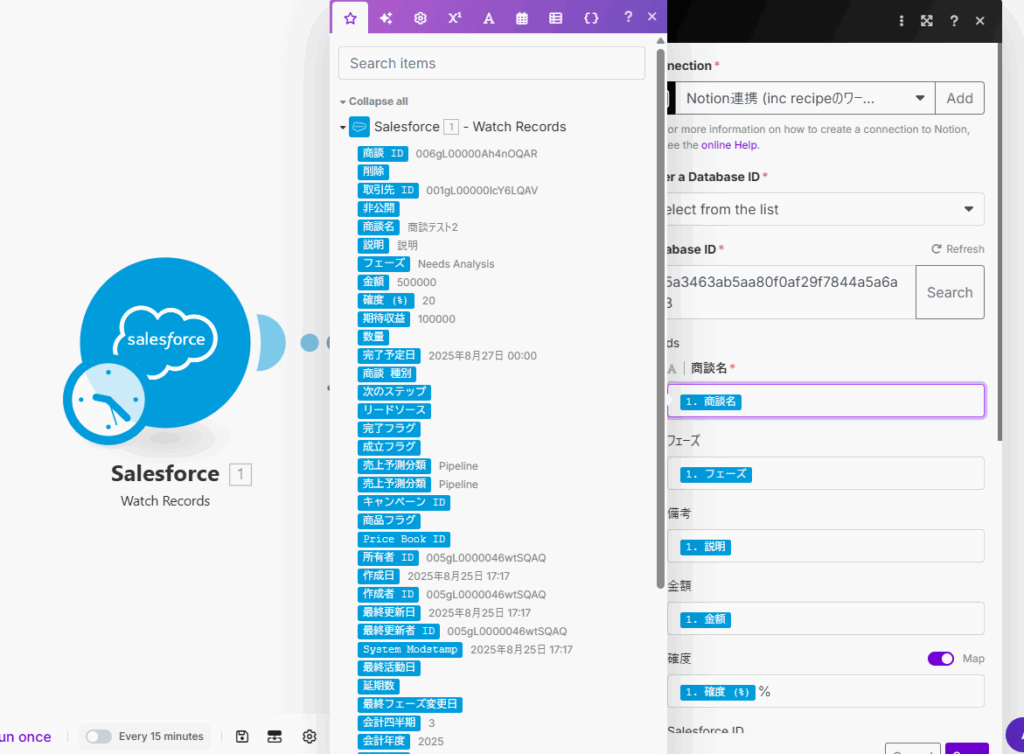Insert the キャンペーン ID item pill
Screen dimensions: 1024x754
pos(404,502)
